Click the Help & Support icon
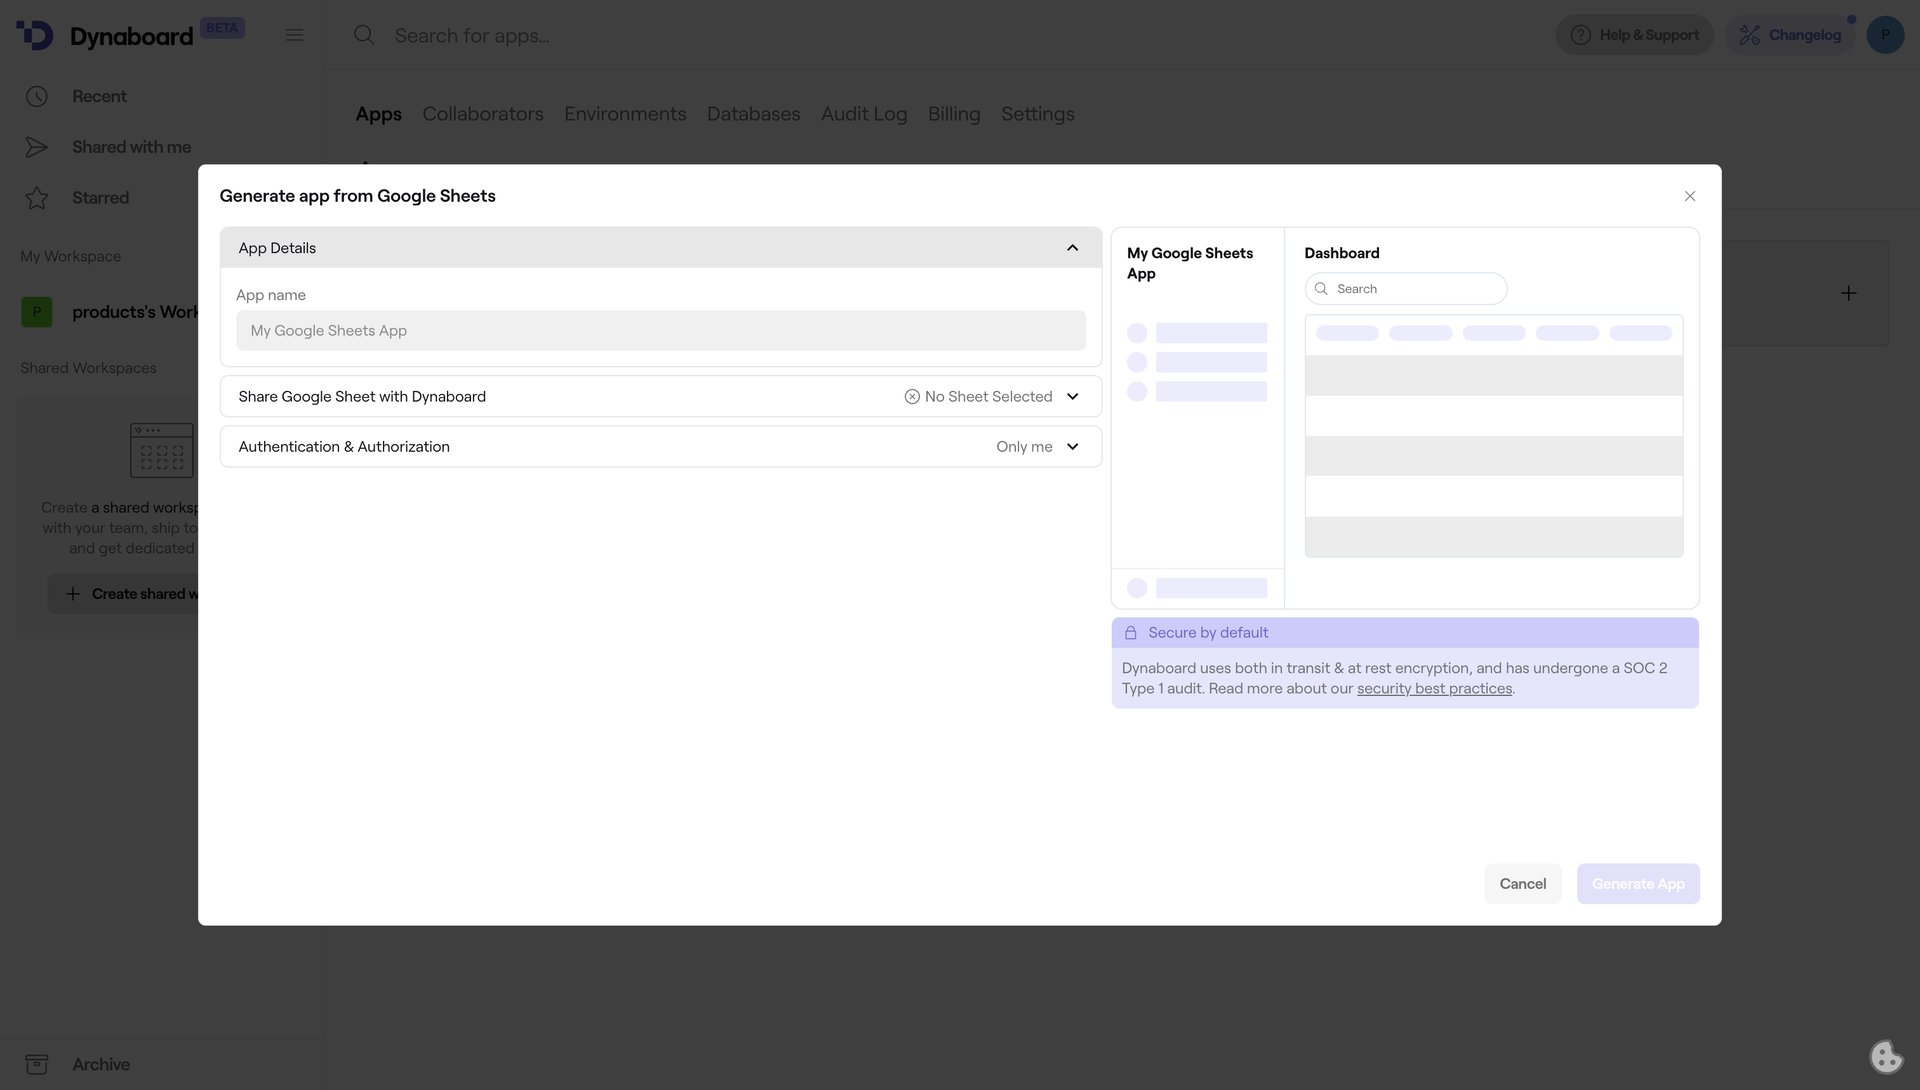Image resolution: width=1920 pixels, height=1090 pixels. click(x=1580, y=34)
